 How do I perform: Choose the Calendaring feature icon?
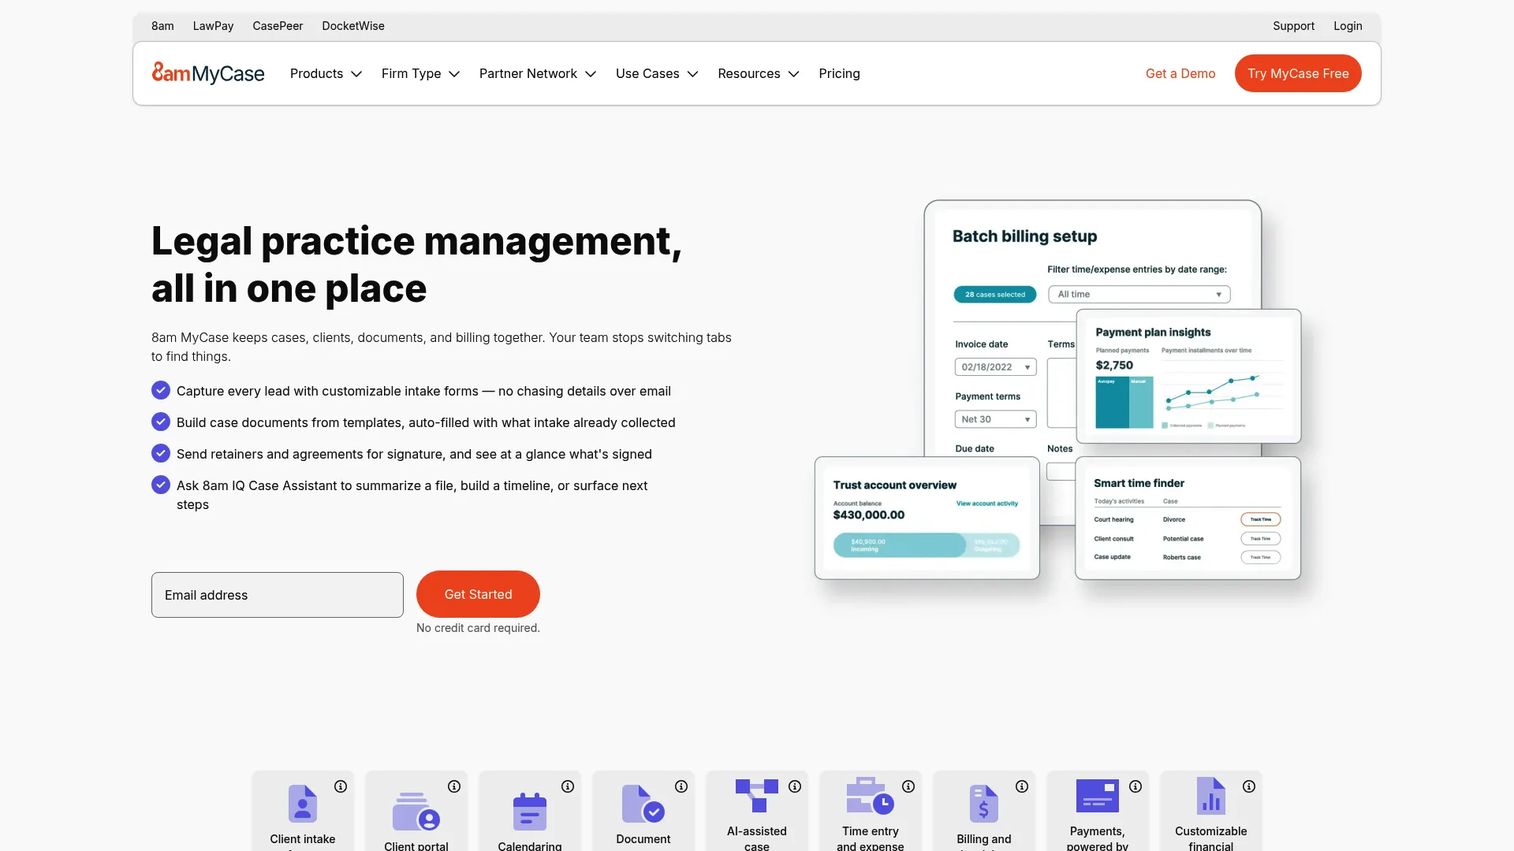(530, 811)
